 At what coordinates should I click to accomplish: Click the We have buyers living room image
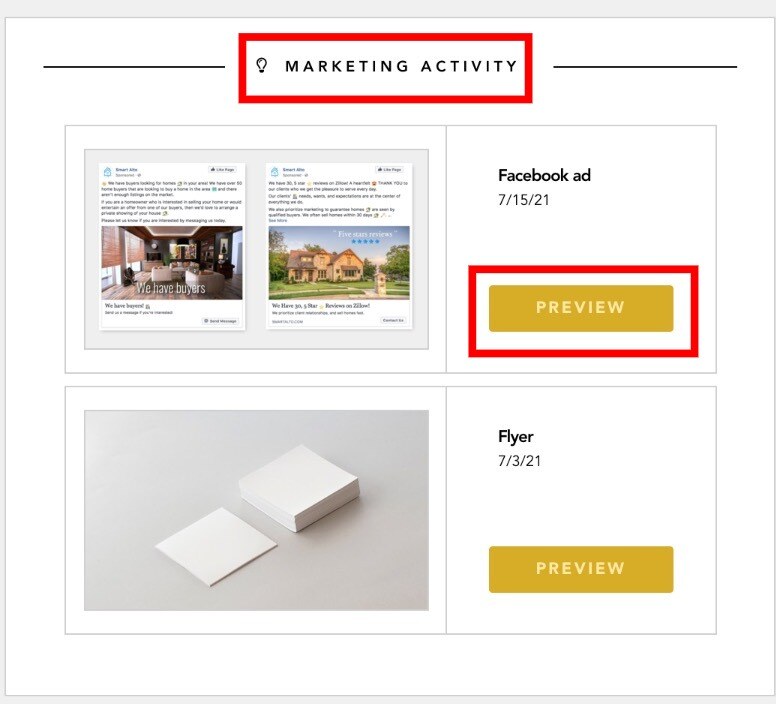click(x=172, y=263)
